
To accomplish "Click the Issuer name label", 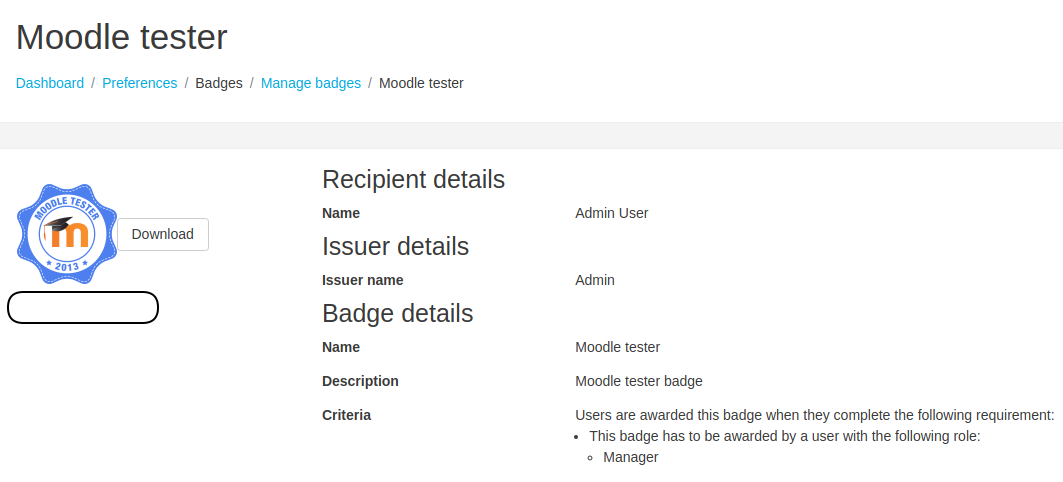I will pyautogui.click(x=363, y=280).
